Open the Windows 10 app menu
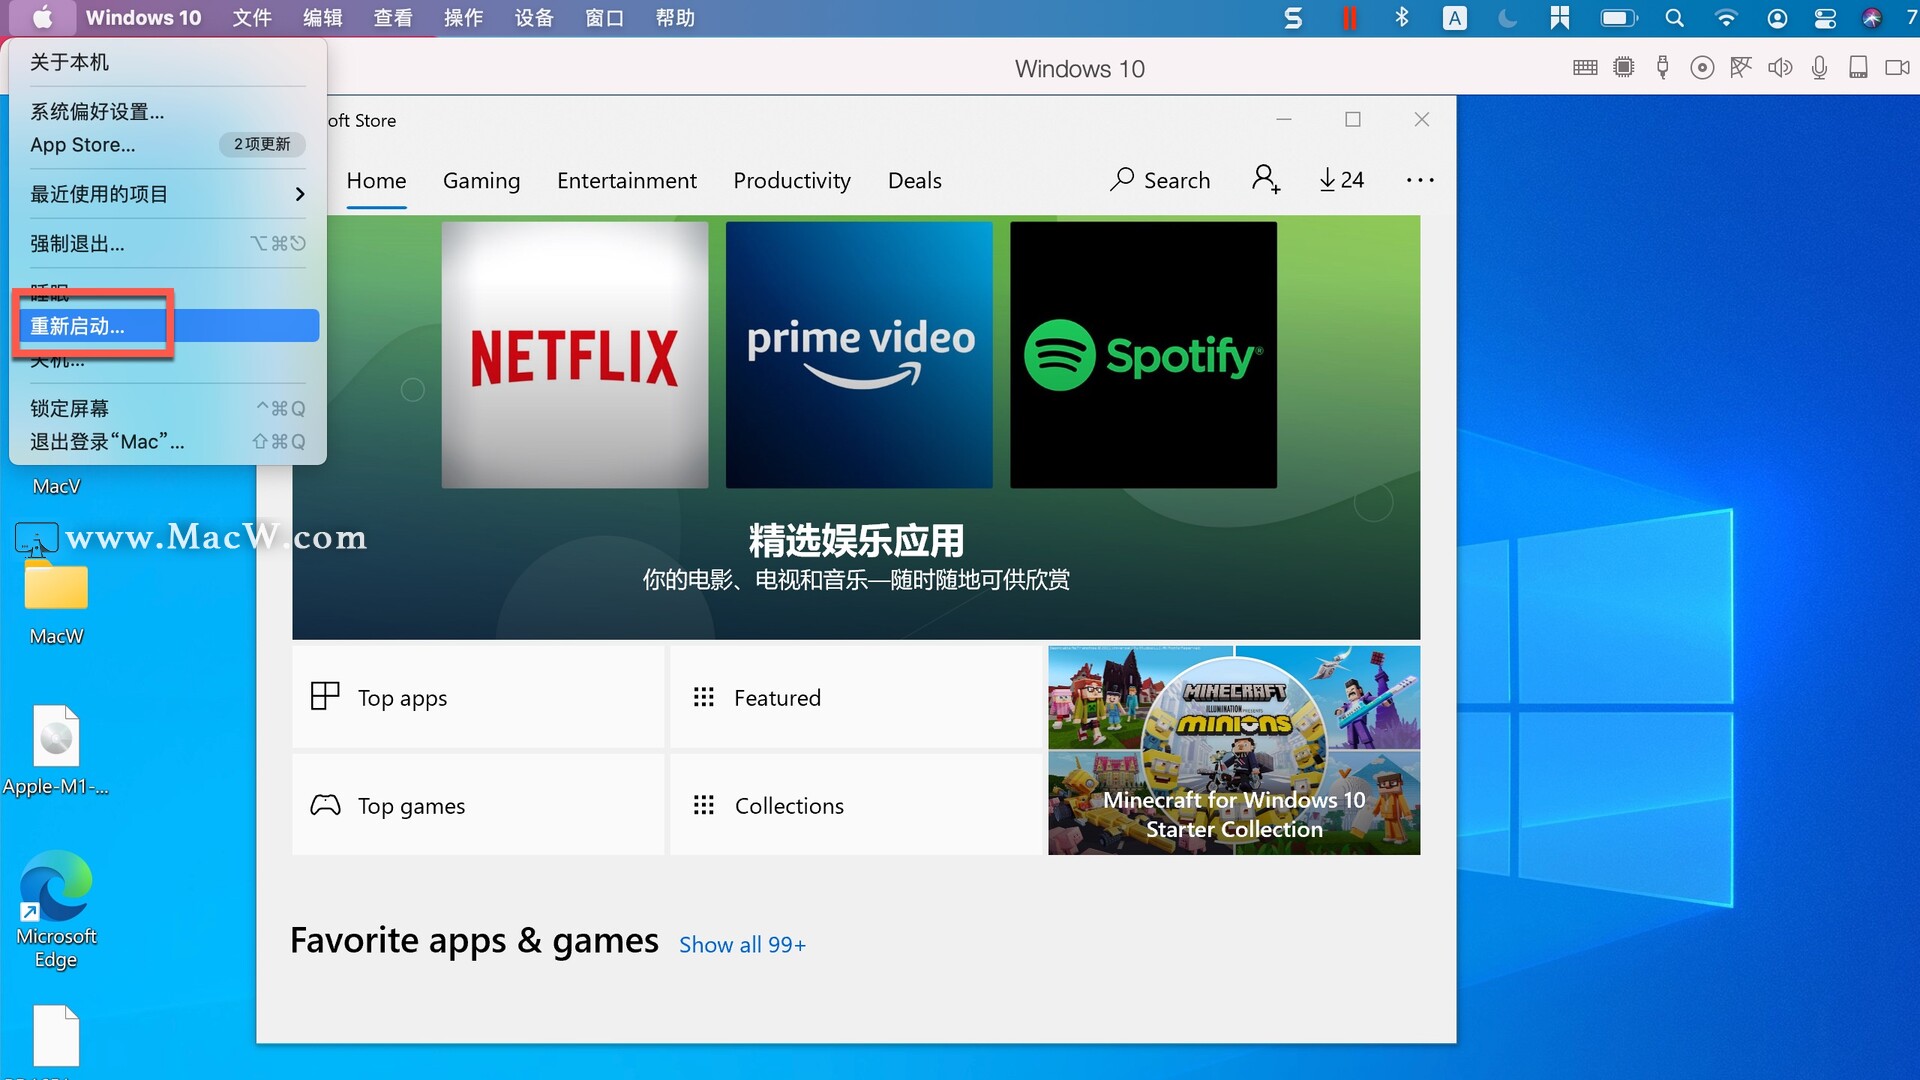Image resolution: width=1920 pixels, height=1080 pixels. (x=143, y=18)
